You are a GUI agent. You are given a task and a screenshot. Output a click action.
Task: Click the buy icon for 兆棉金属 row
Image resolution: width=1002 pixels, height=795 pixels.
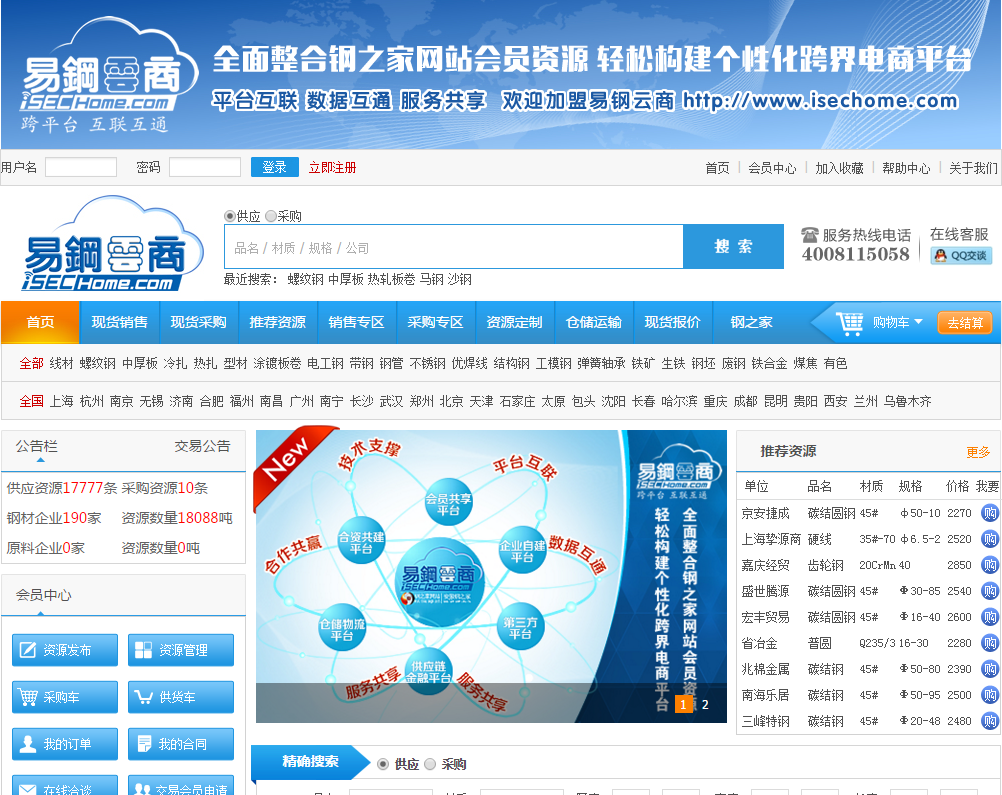point(989,669)
